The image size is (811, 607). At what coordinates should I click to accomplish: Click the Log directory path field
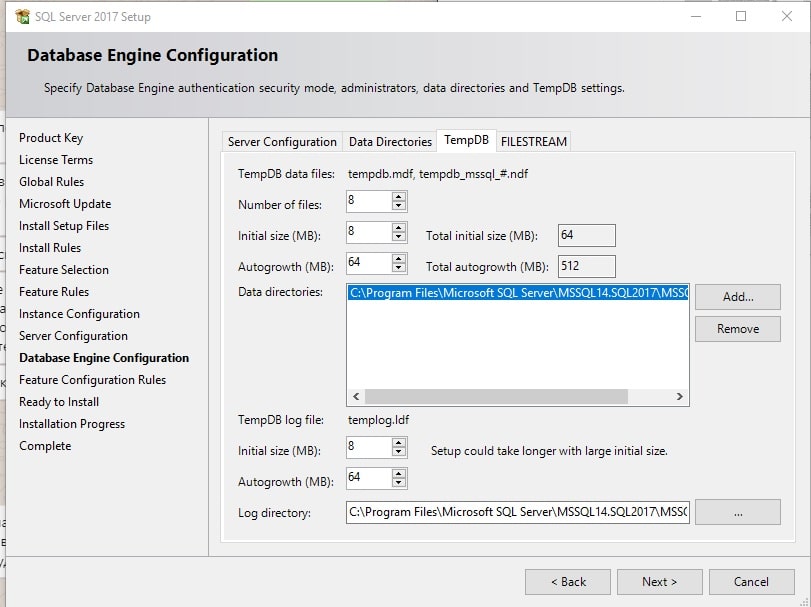[517, 513]
